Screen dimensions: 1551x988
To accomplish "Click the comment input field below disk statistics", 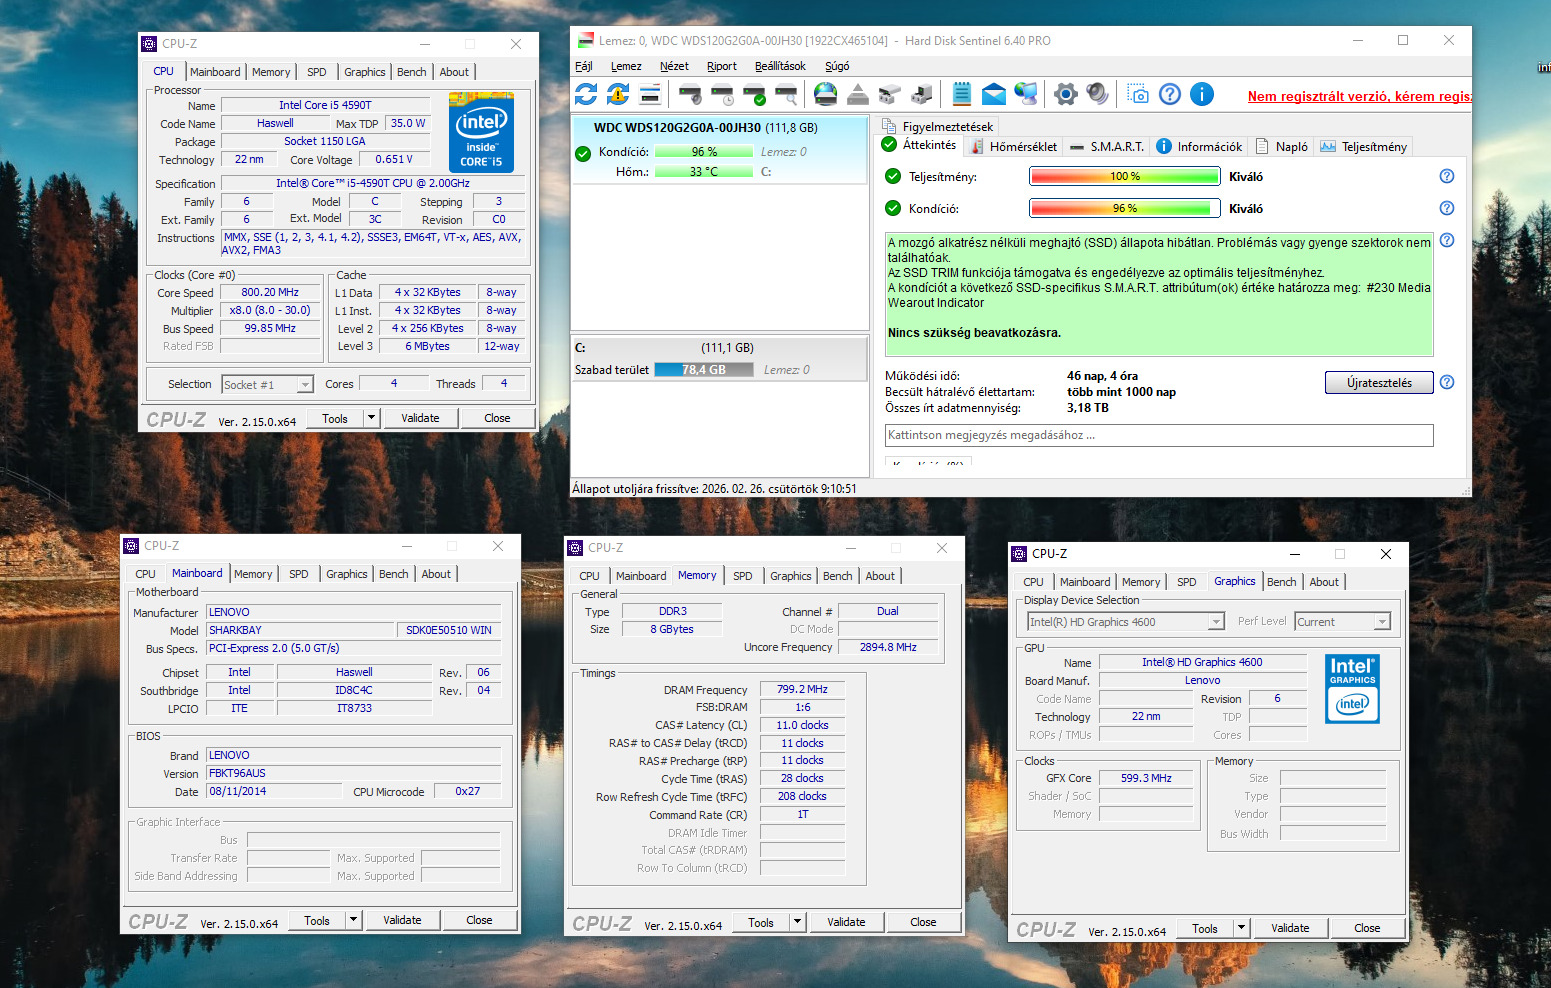I will click(x=1158, y=435).
